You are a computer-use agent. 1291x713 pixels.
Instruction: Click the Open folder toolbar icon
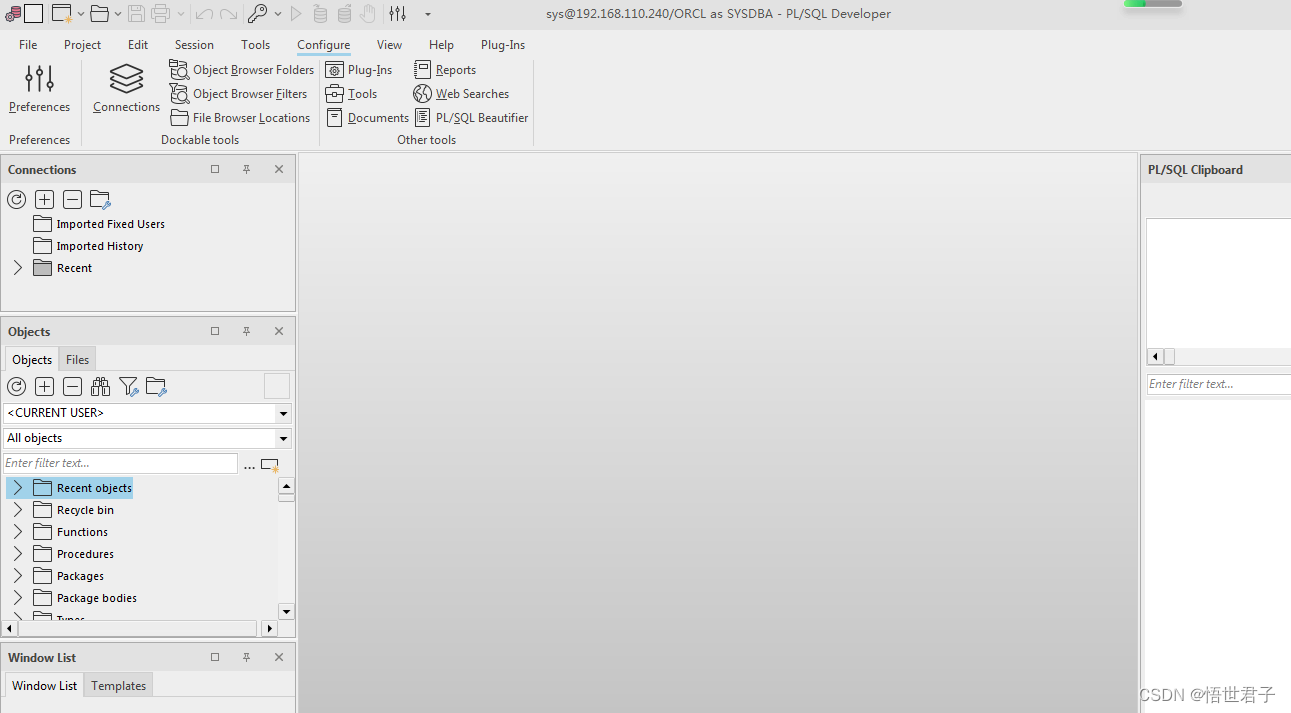(x=99, y=14)
